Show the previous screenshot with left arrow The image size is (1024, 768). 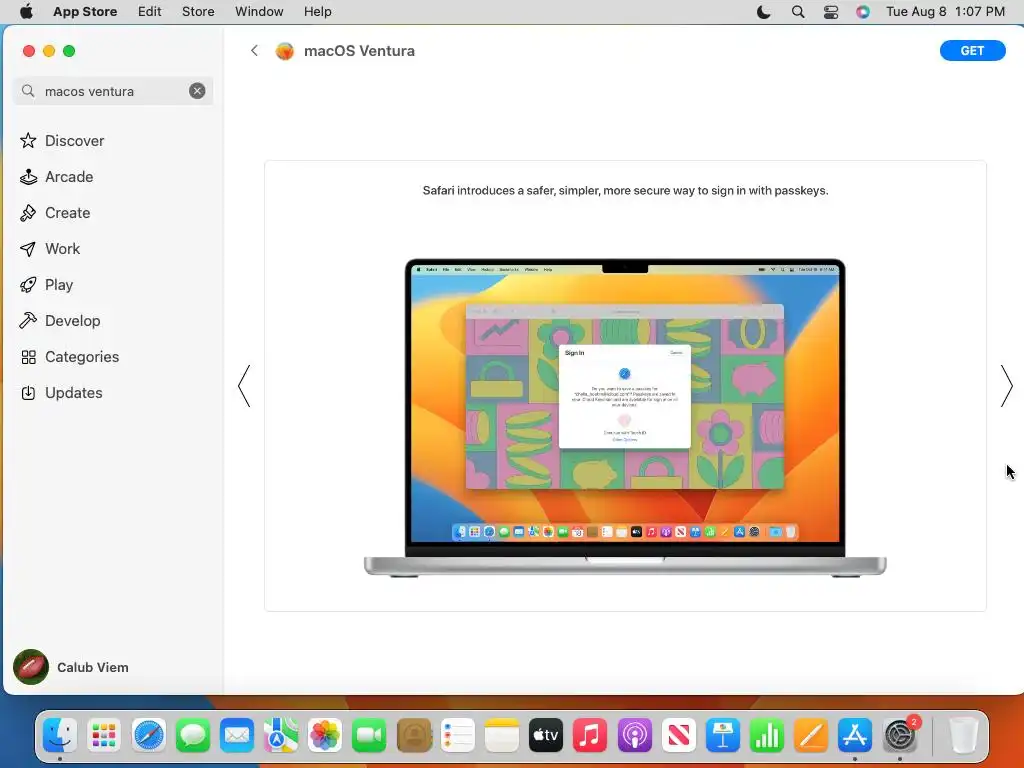244,386
